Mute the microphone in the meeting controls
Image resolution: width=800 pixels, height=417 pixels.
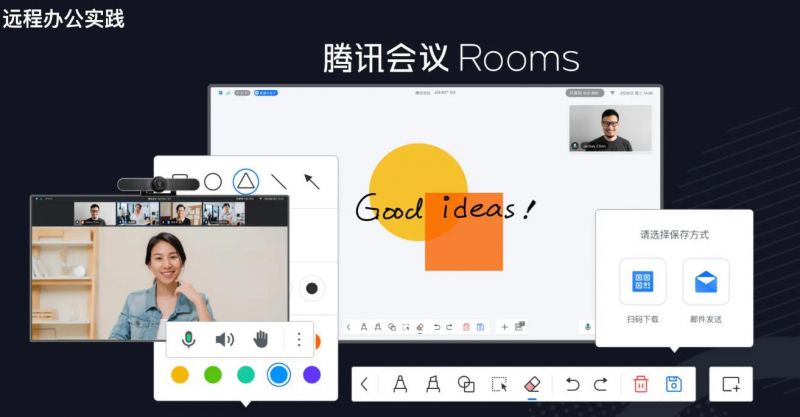pyautogui.click(x=188, y=339)
